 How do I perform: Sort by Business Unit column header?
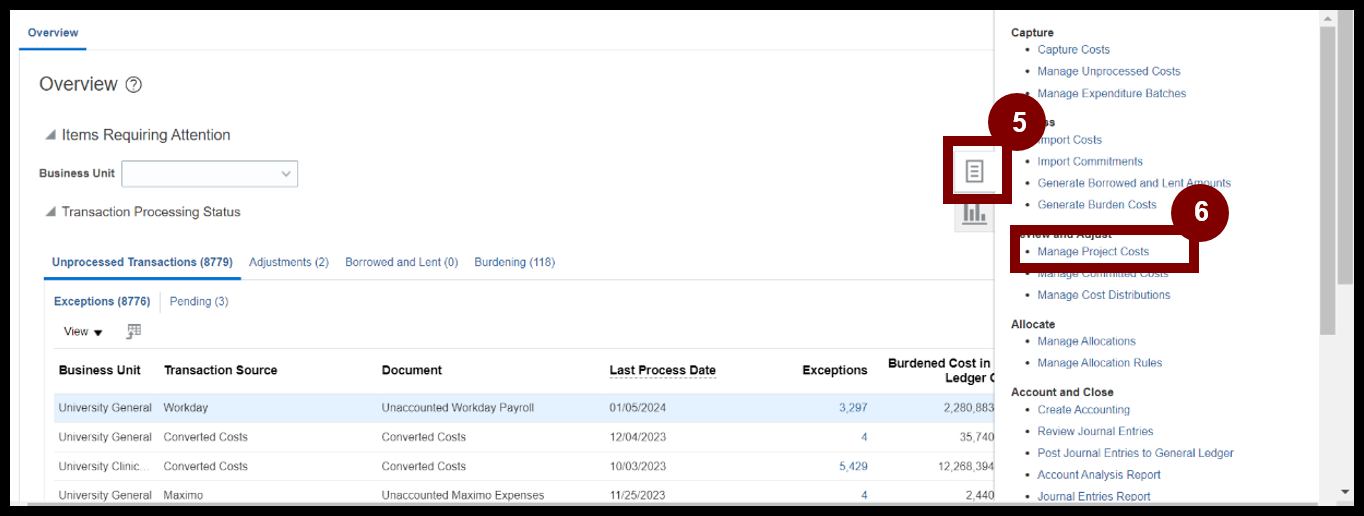click(x=100, y=370)
